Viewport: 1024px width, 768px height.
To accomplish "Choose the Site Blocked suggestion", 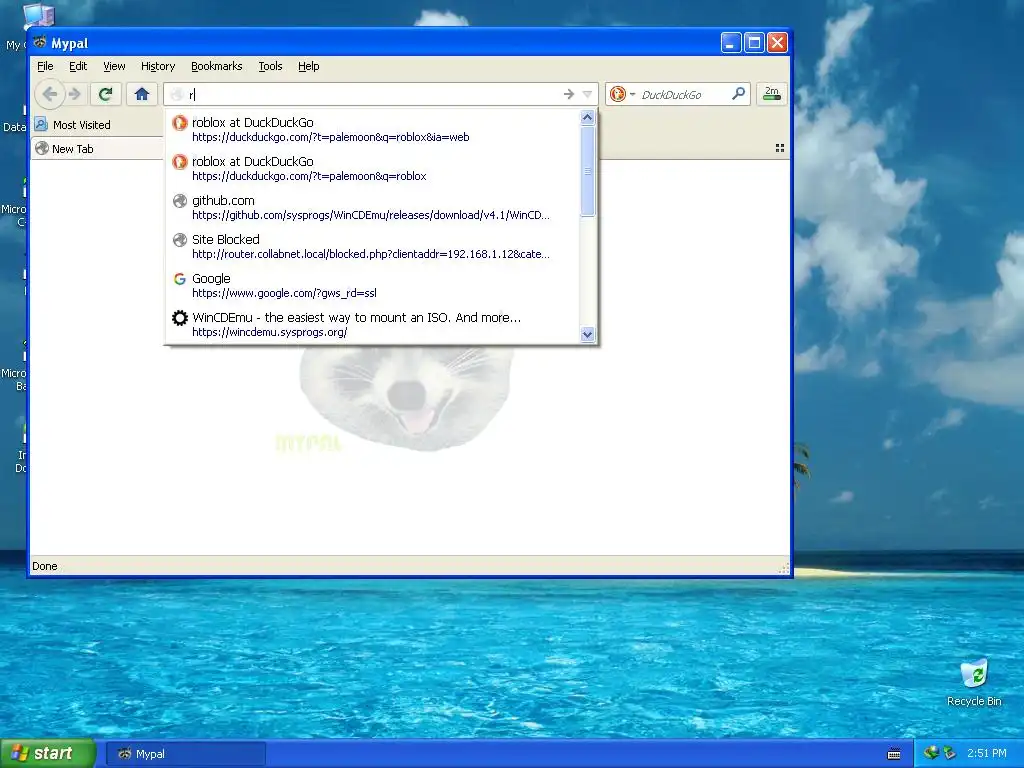I will (372, 246).
